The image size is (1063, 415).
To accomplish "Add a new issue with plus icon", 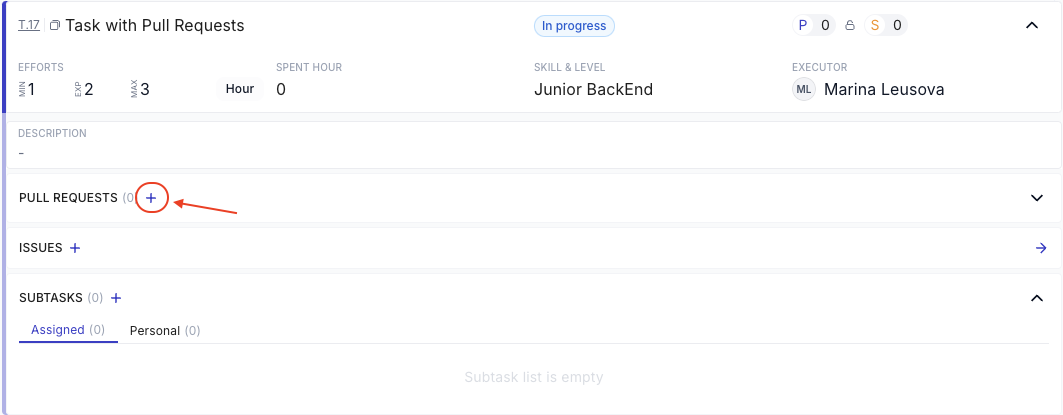I will [75, 248].
